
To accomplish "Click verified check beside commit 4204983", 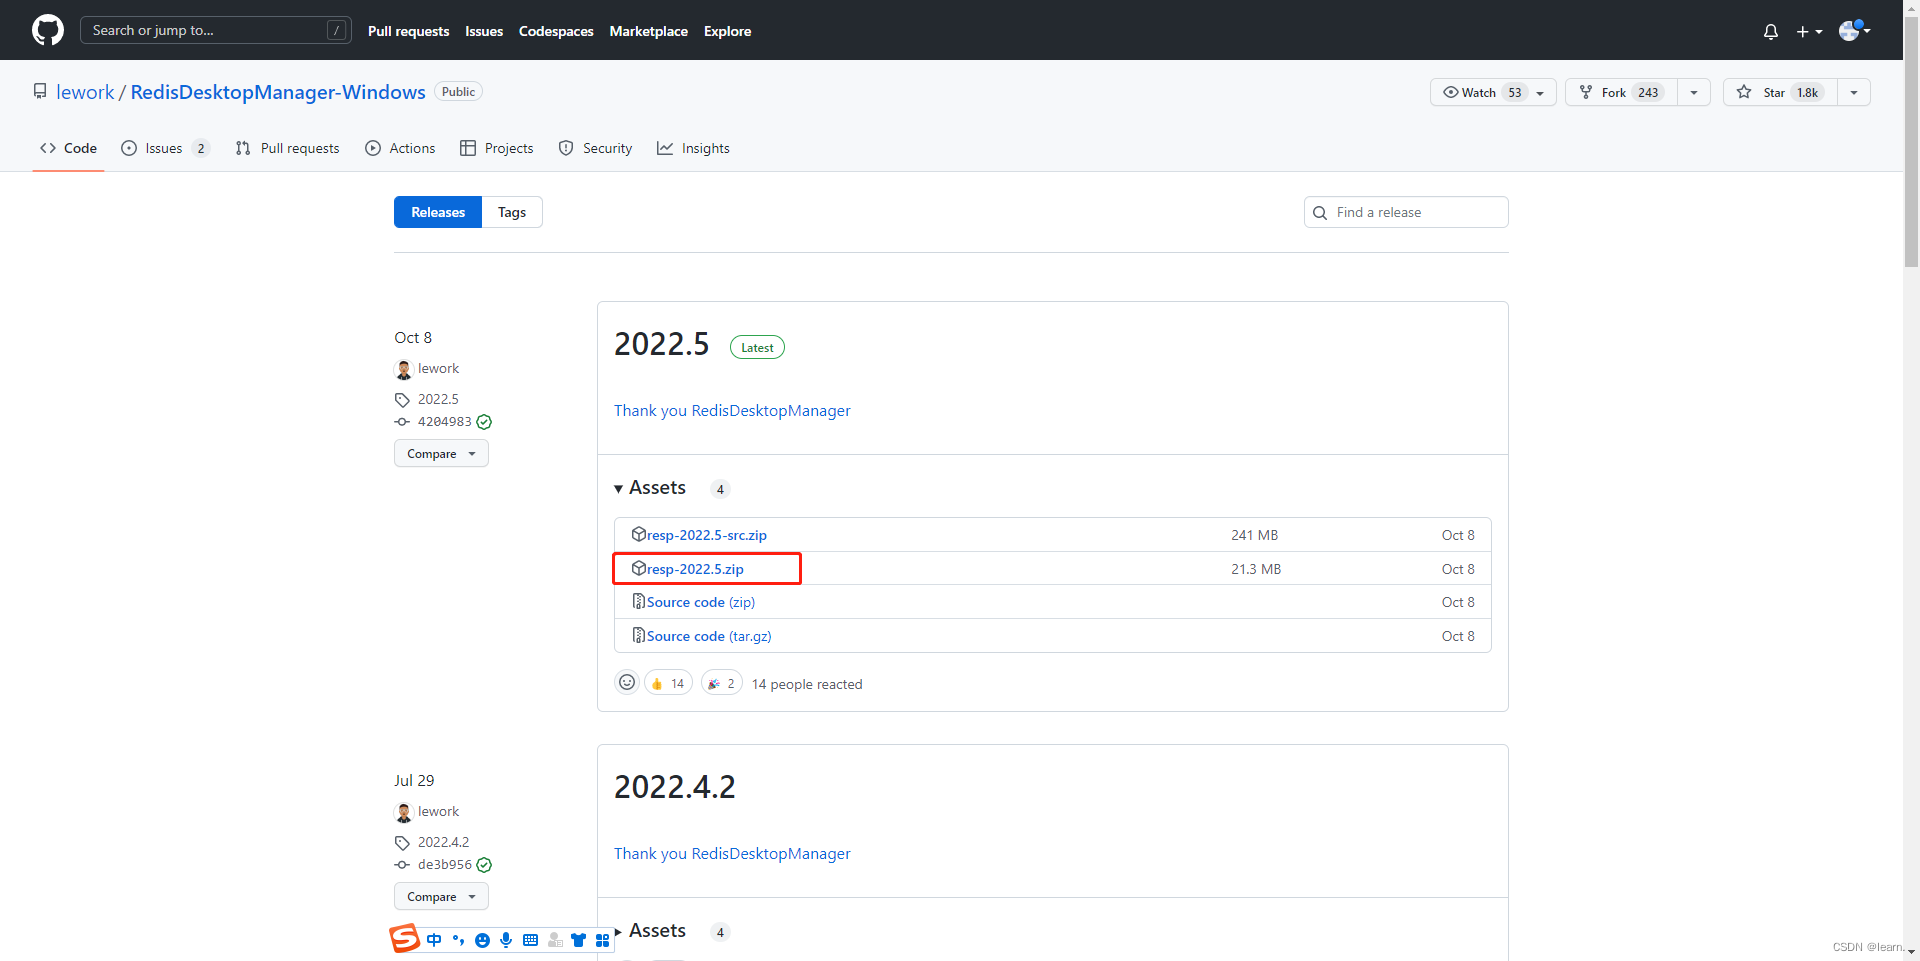I will [485, 422].
